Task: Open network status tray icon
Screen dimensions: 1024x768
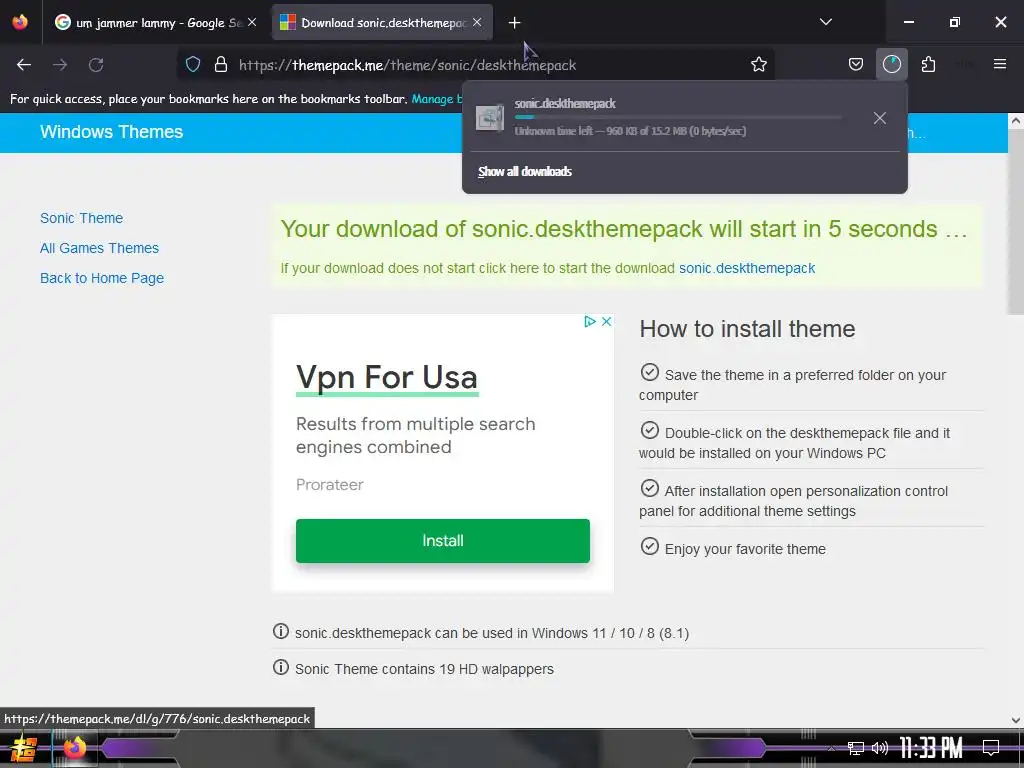Action: (x=856, y=748)
